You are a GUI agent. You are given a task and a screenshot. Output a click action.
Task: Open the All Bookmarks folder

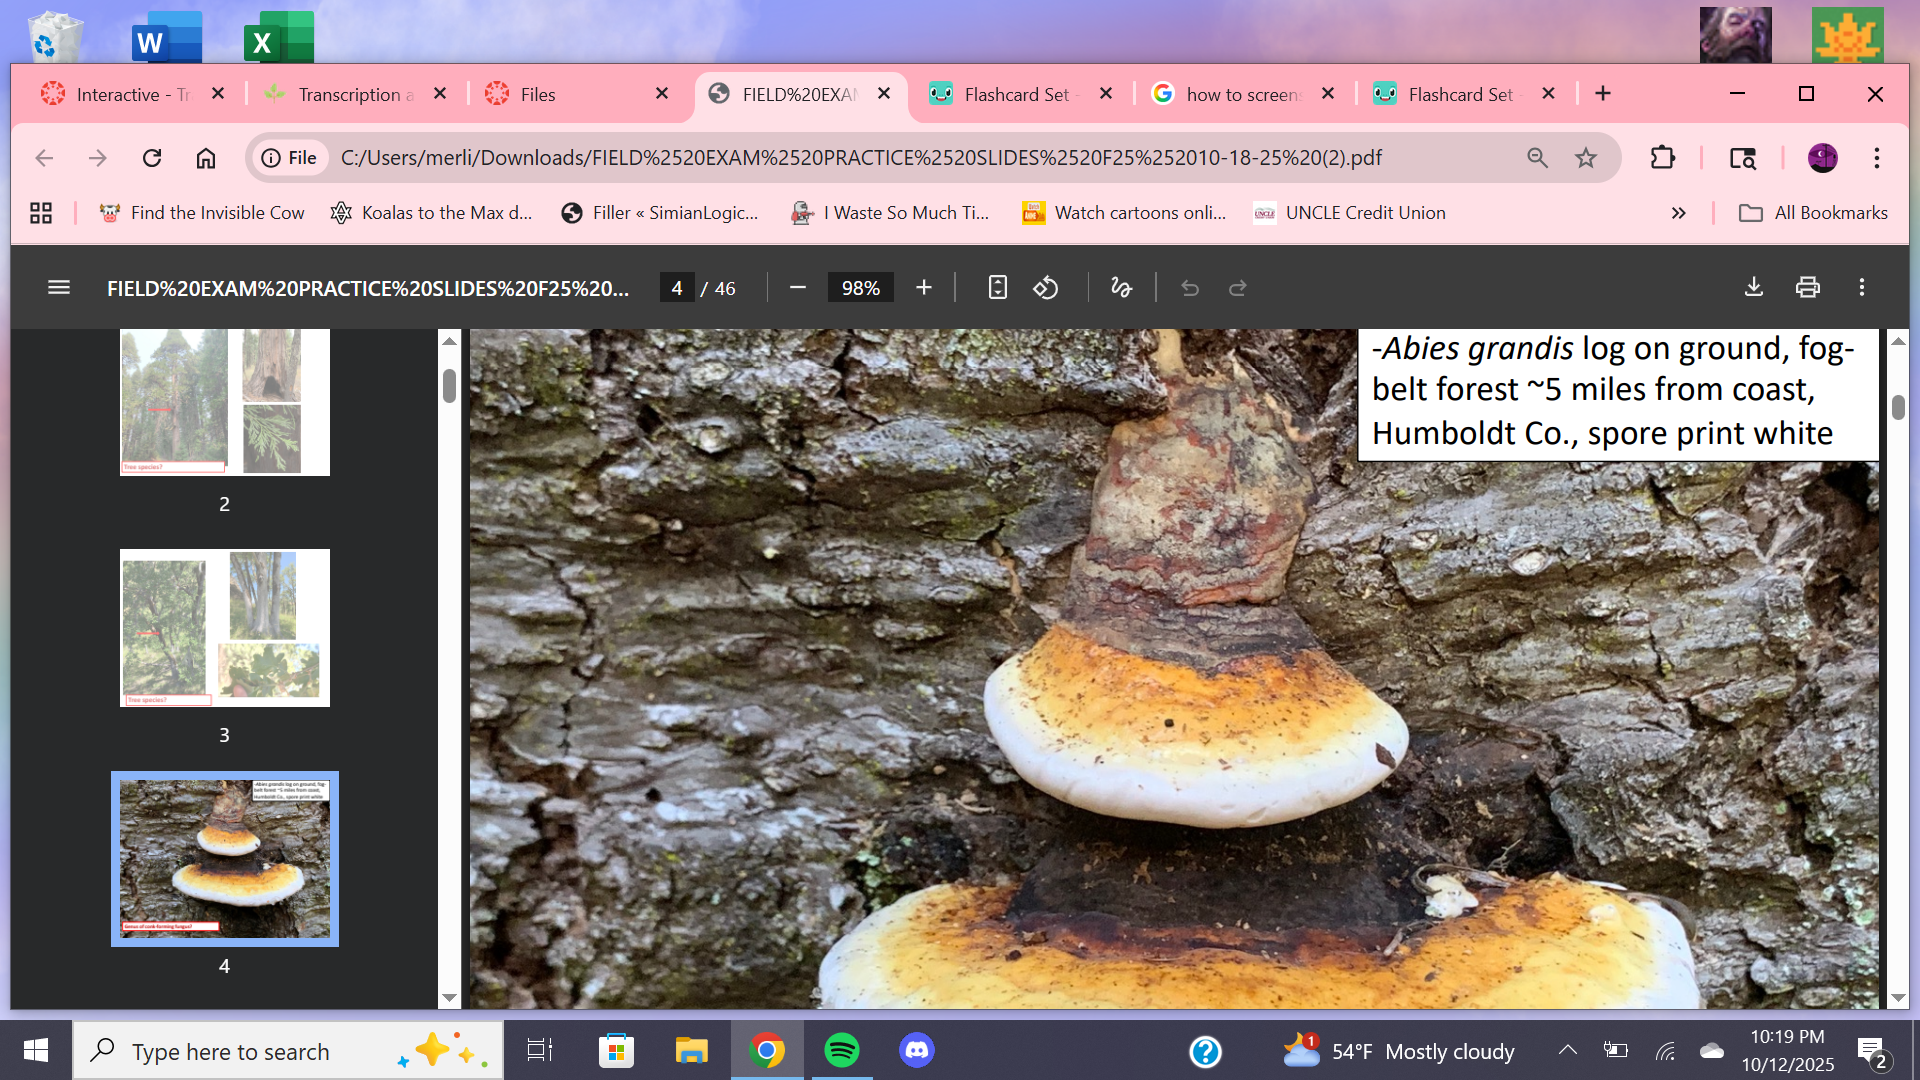click(1814, 213)
